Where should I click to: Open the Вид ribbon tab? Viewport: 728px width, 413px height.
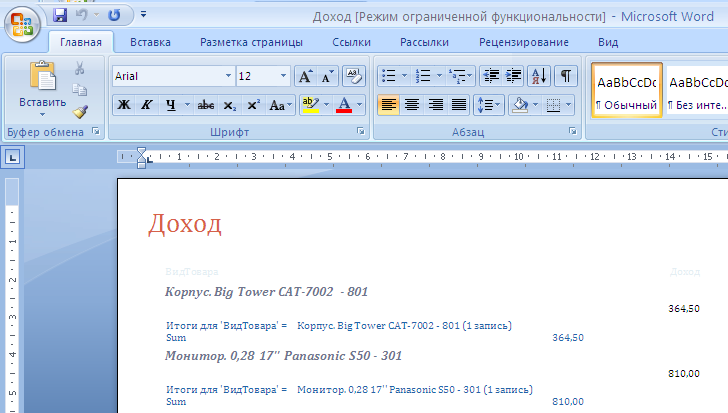click(x=608, y=42)
